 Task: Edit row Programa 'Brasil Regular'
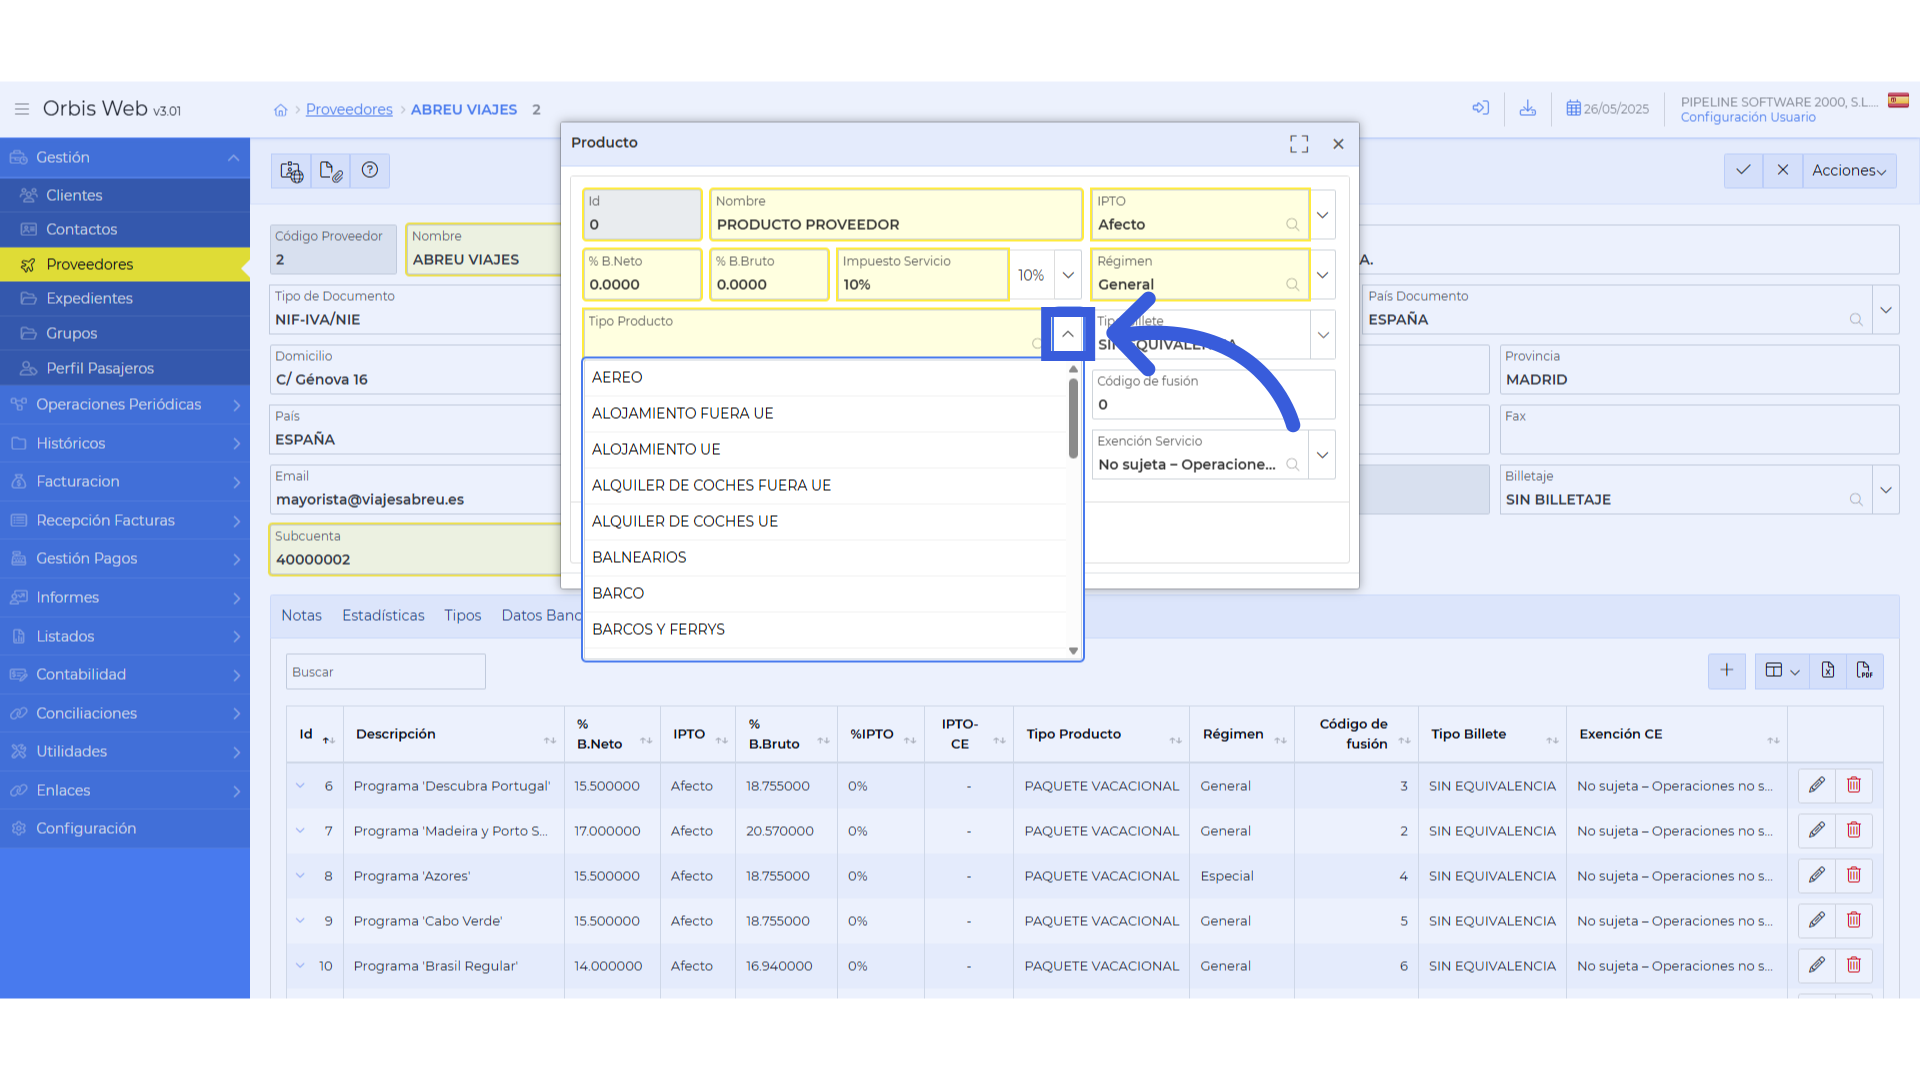(x=1817, y=965)
